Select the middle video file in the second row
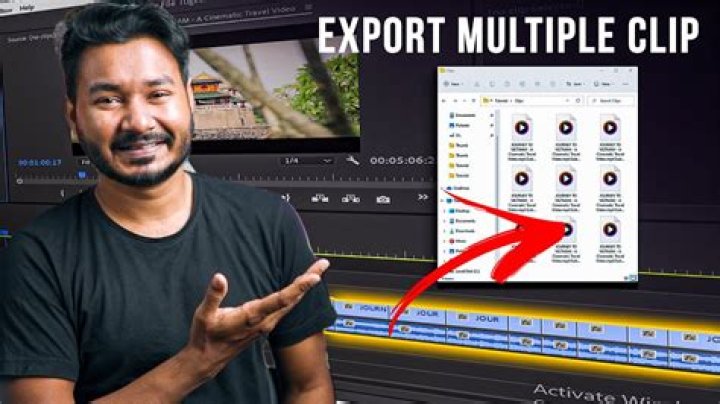The width and height of the screenshot is (720, 404). (x=566, y=188)
